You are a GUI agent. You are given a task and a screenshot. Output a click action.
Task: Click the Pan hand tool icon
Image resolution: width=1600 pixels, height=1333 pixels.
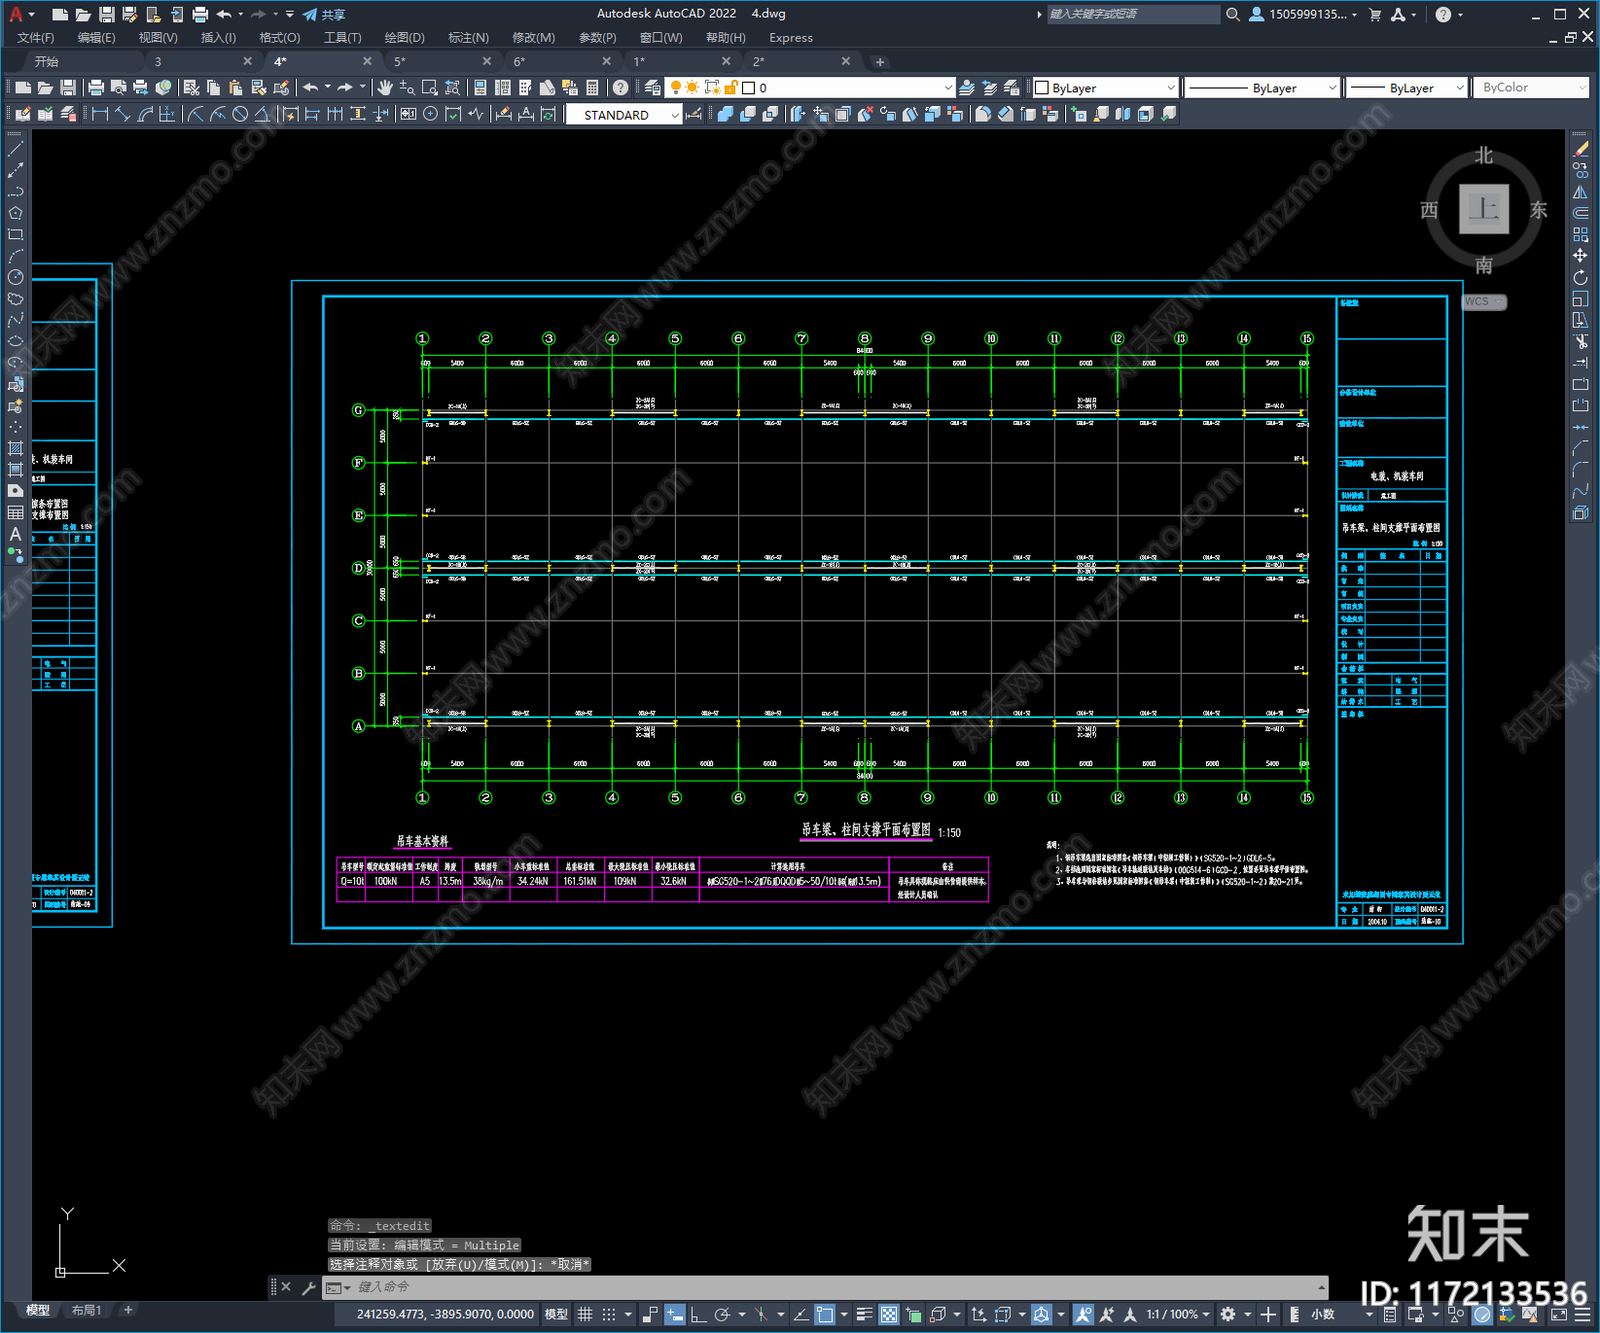click(x=385, y=88)
